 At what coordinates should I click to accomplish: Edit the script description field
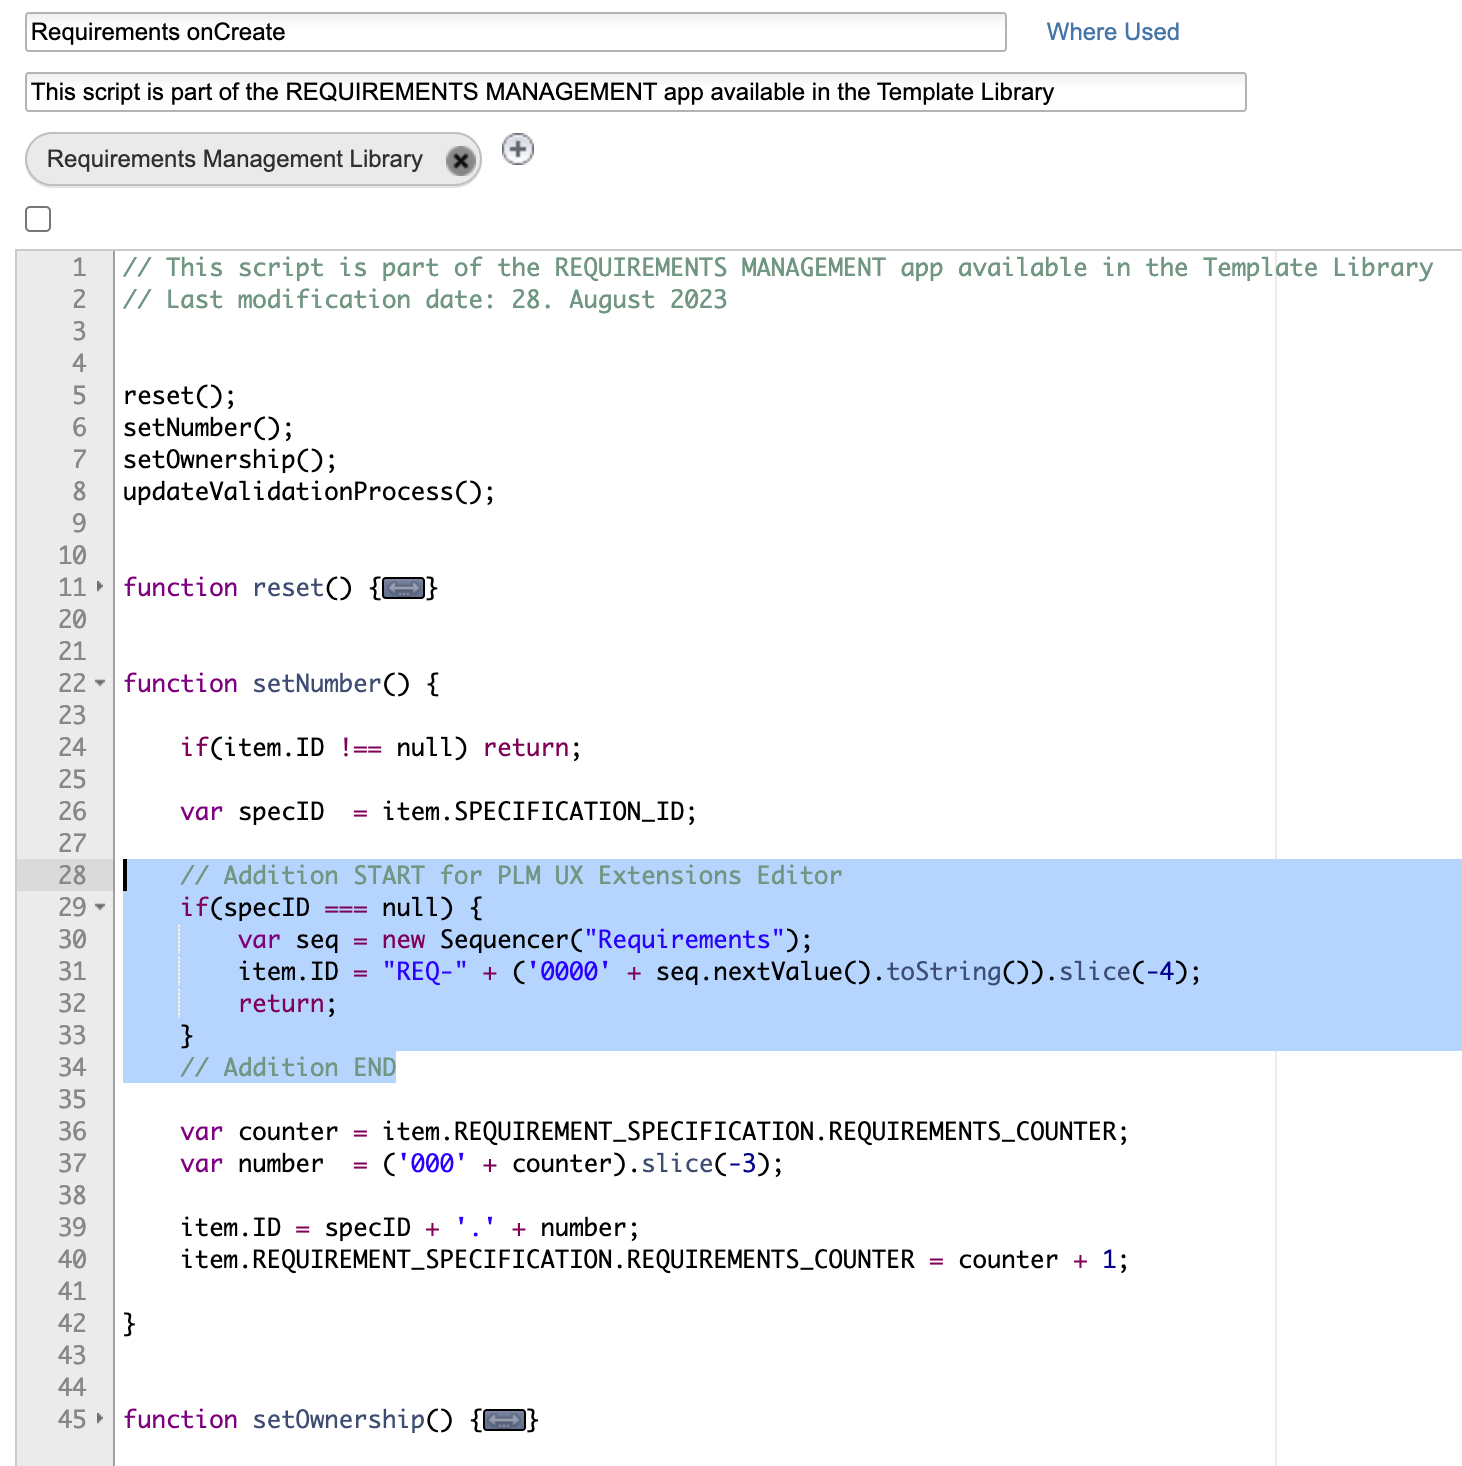tap(635, 92)
